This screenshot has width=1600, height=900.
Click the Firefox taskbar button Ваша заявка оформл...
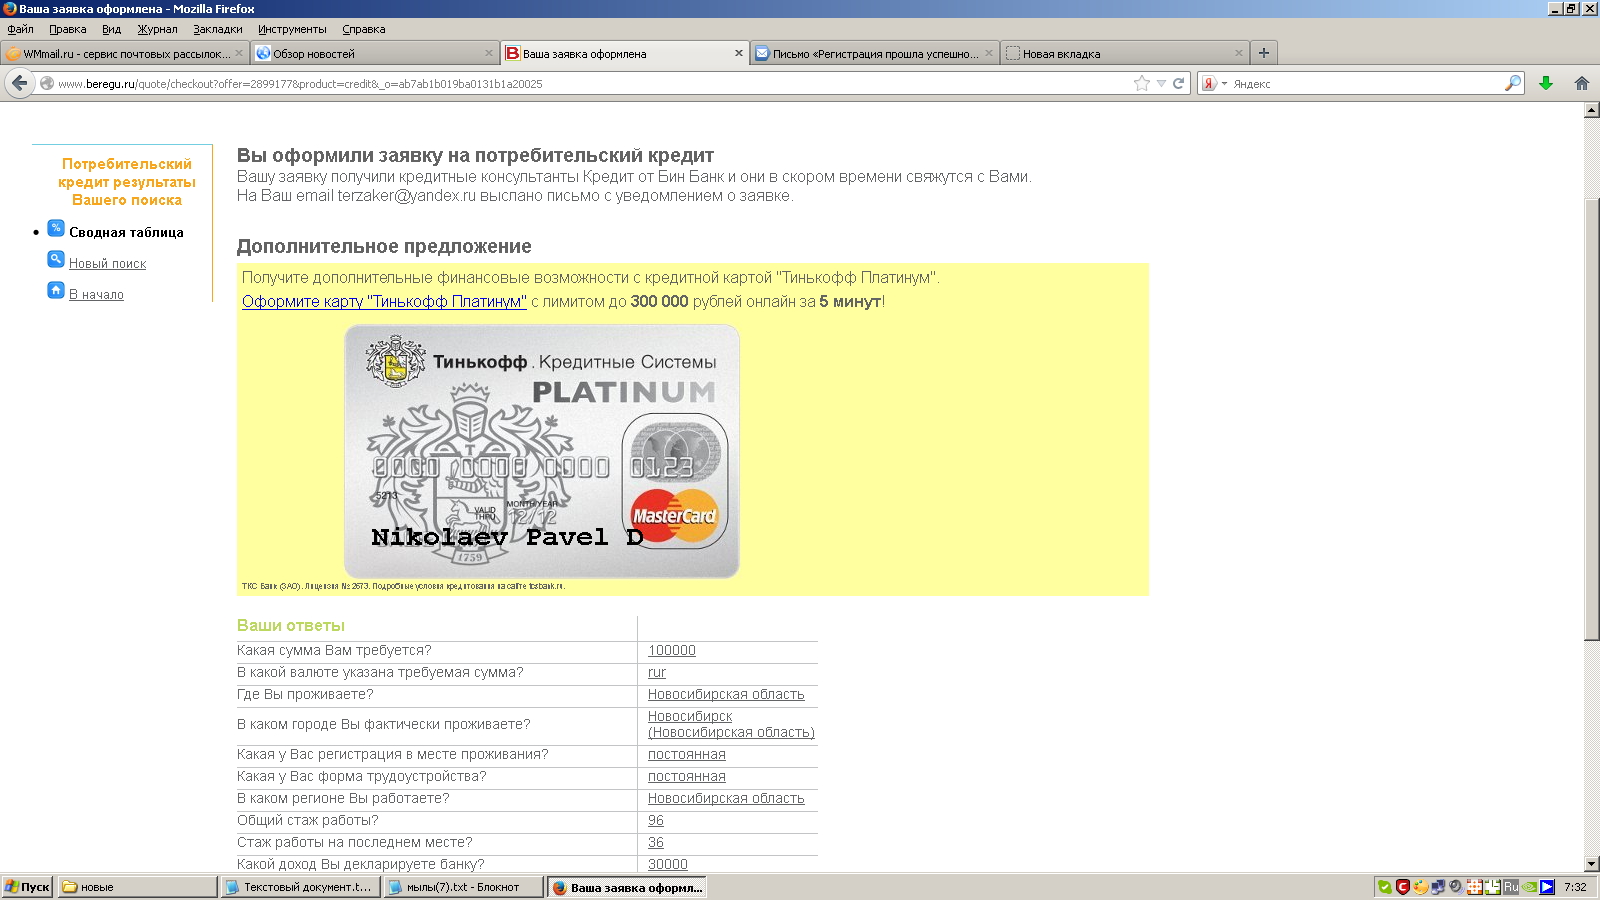coord(627,887)
